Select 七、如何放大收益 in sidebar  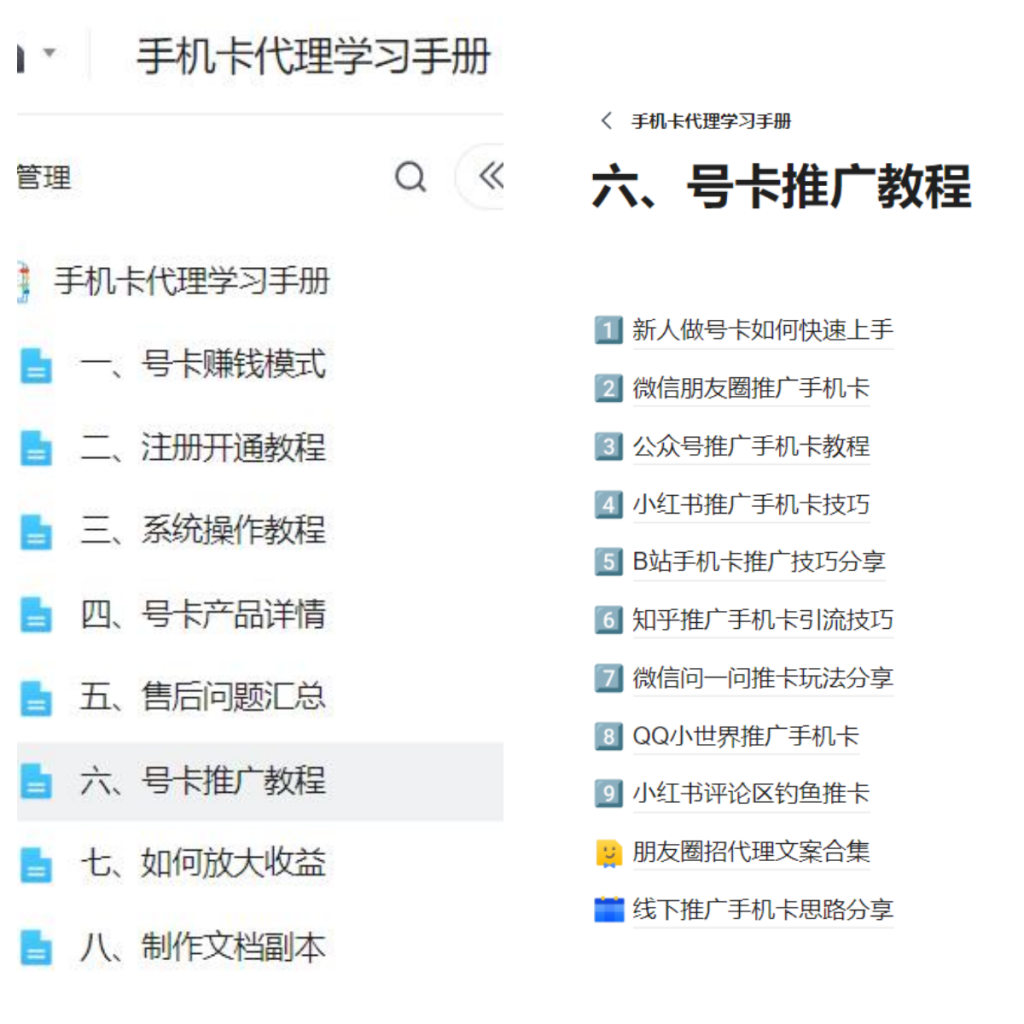(203, 864)
